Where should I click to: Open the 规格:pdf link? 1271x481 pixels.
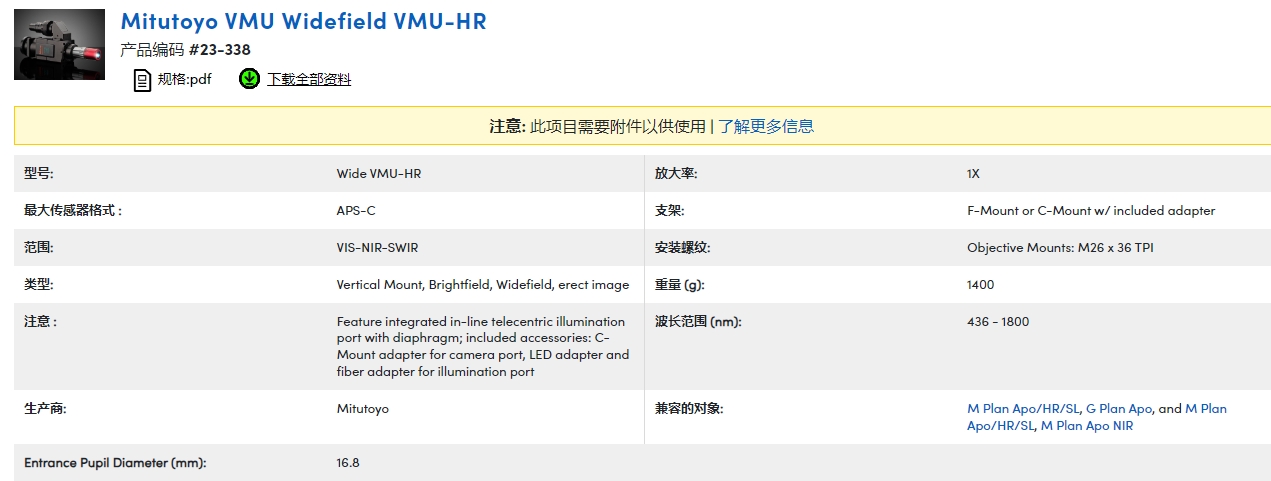[x=185, y=80]
